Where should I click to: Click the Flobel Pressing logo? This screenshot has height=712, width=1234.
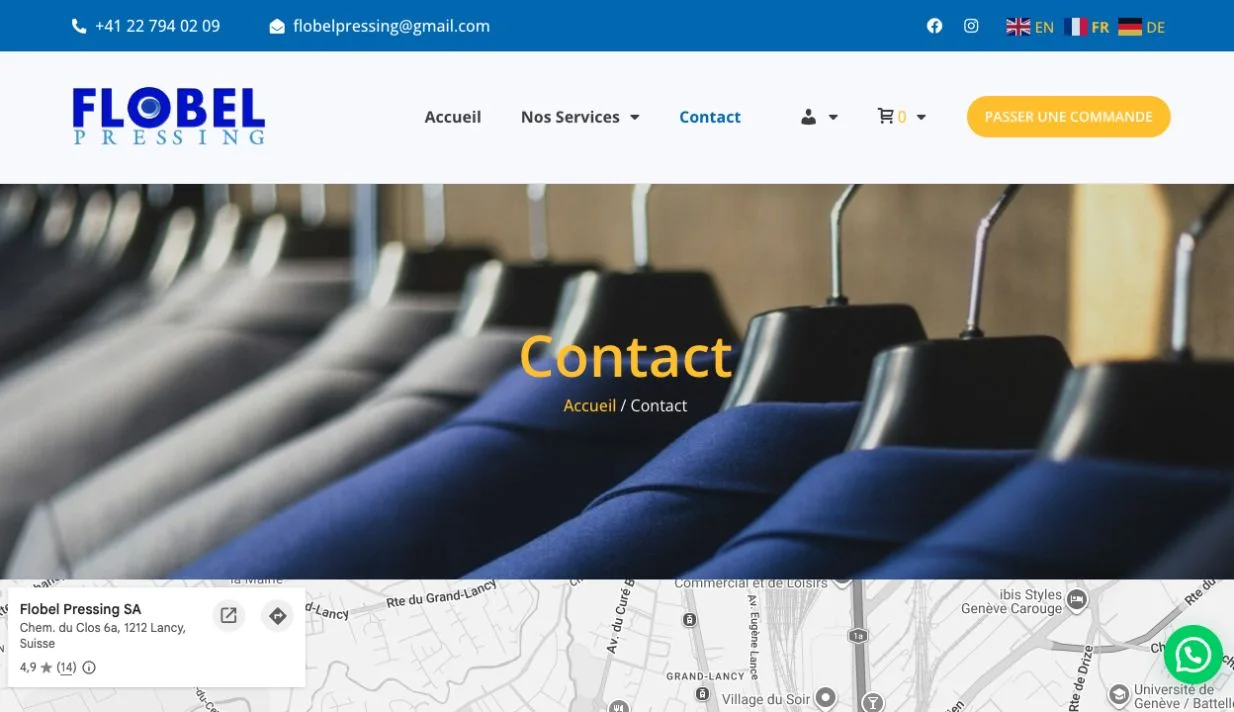pos(169,117)
